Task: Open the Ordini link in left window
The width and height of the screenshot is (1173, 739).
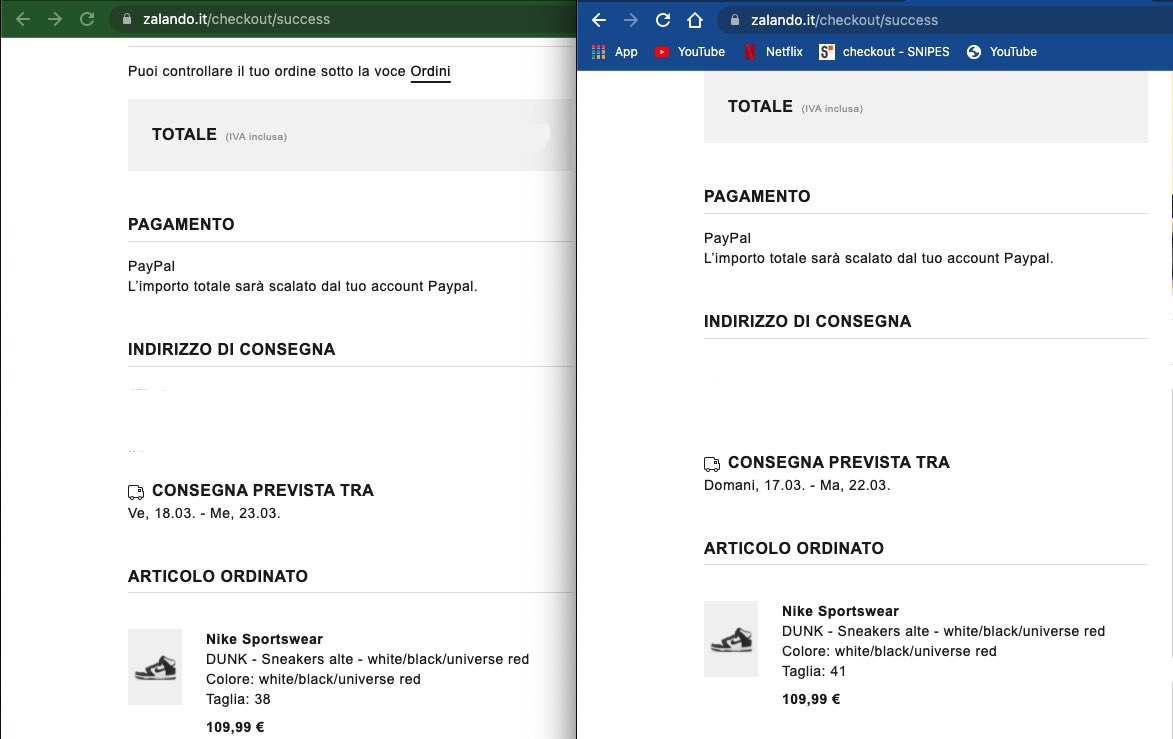Action: pyautogui.click(x=430, y=71)
